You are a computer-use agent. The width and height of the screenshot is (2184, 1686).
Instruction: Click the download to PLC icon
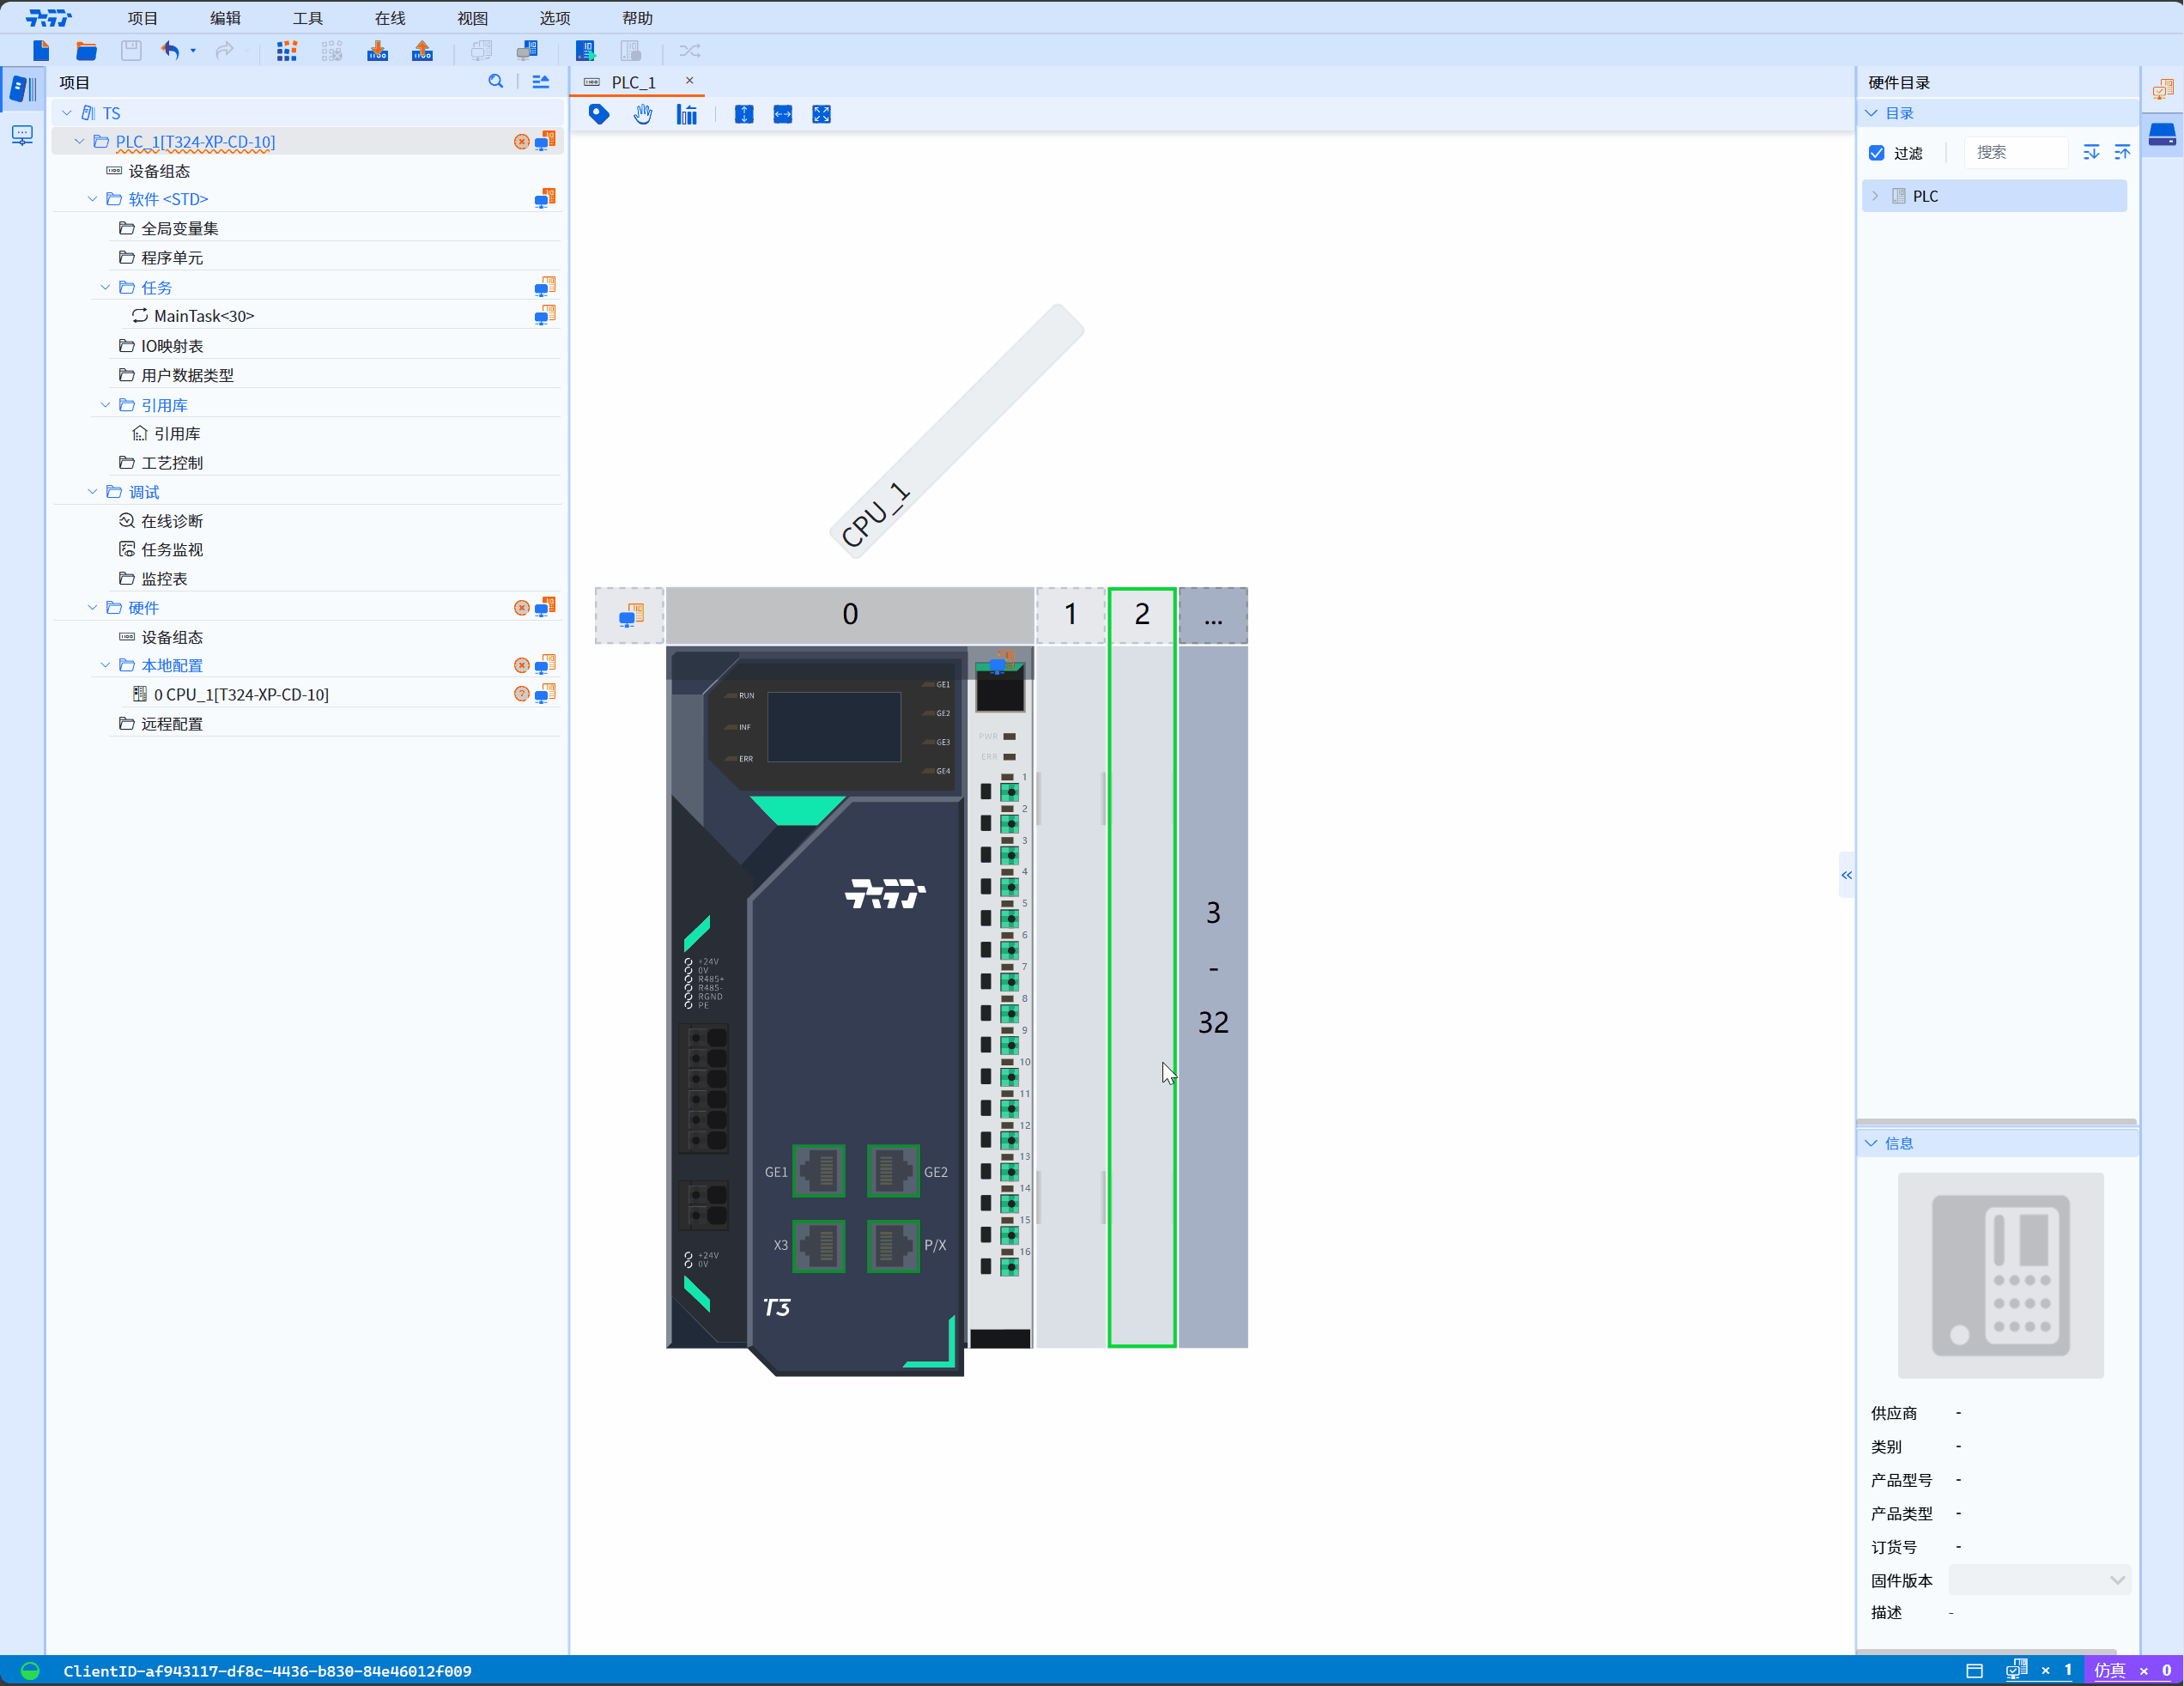[x=377, y=51]
